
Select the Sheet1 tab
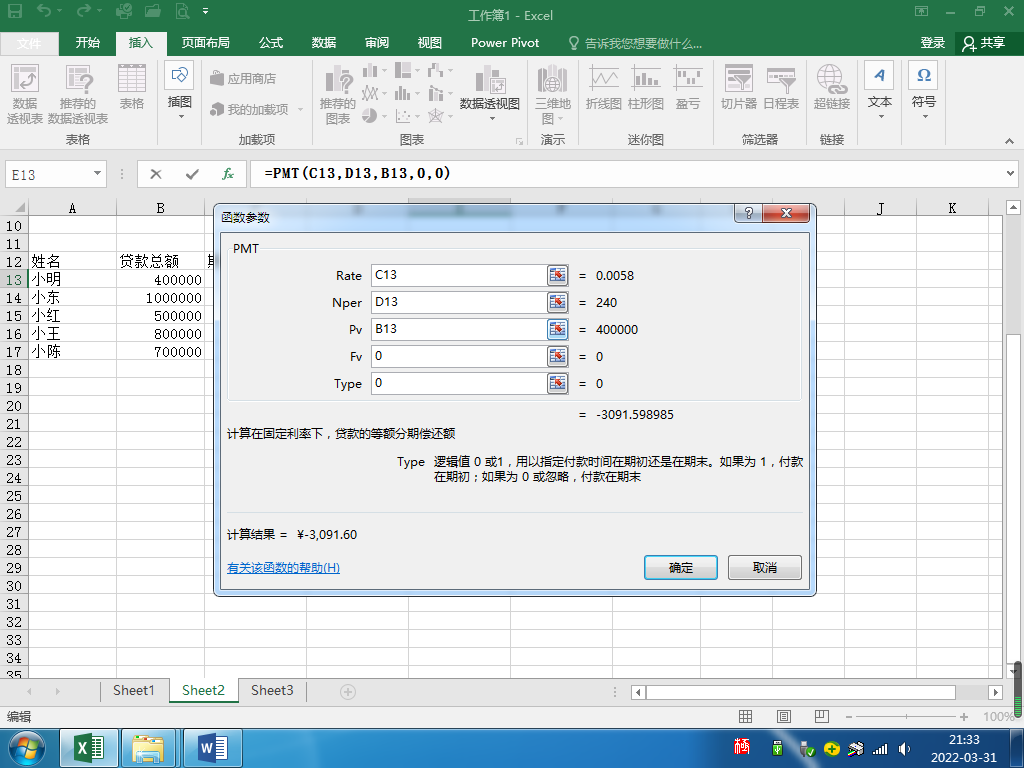134,690
